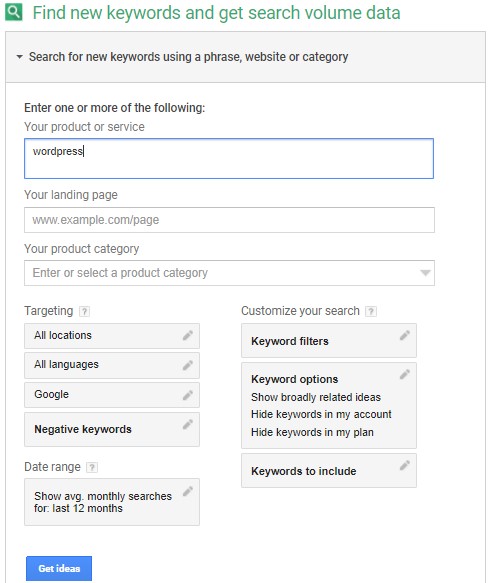Open product category dropdown arrow
This screenshot has height=583, width=491.
coord(425,273)
